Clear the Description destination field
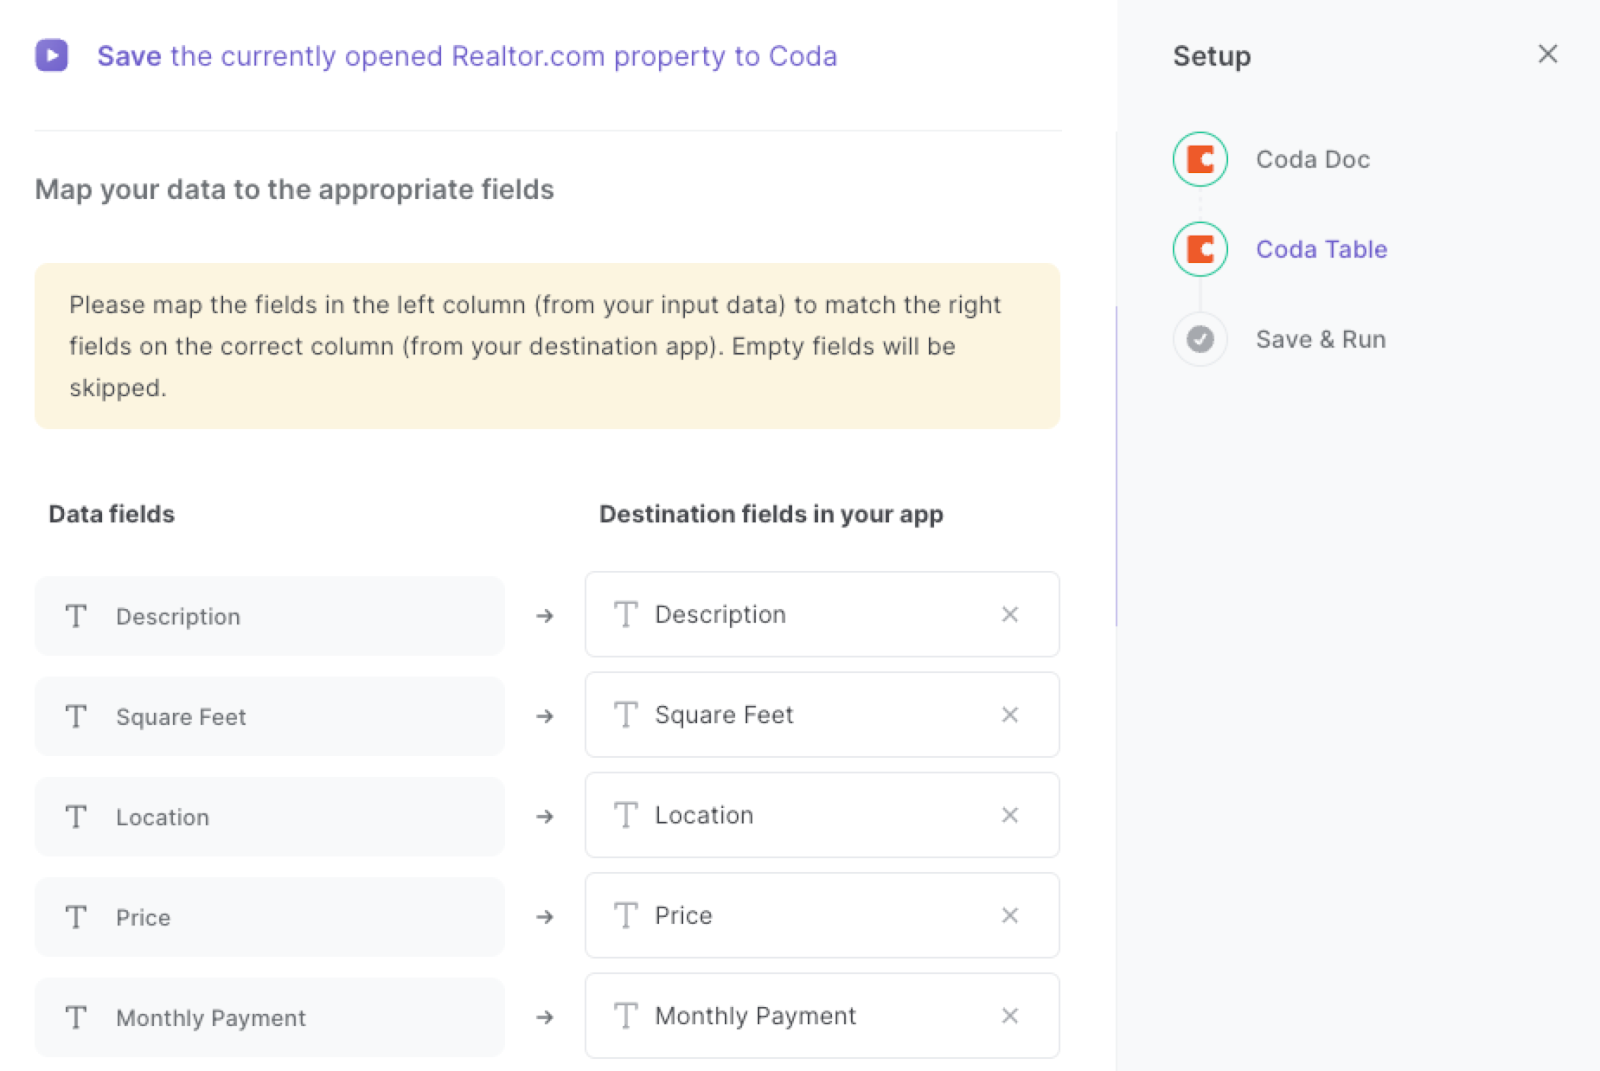 [x=1010, y=614]
